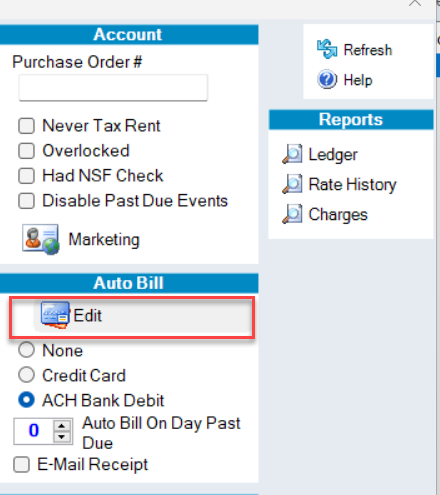Click the Refresh arrows icon
This screenshot has width=440, height=495.
point(327,49)
